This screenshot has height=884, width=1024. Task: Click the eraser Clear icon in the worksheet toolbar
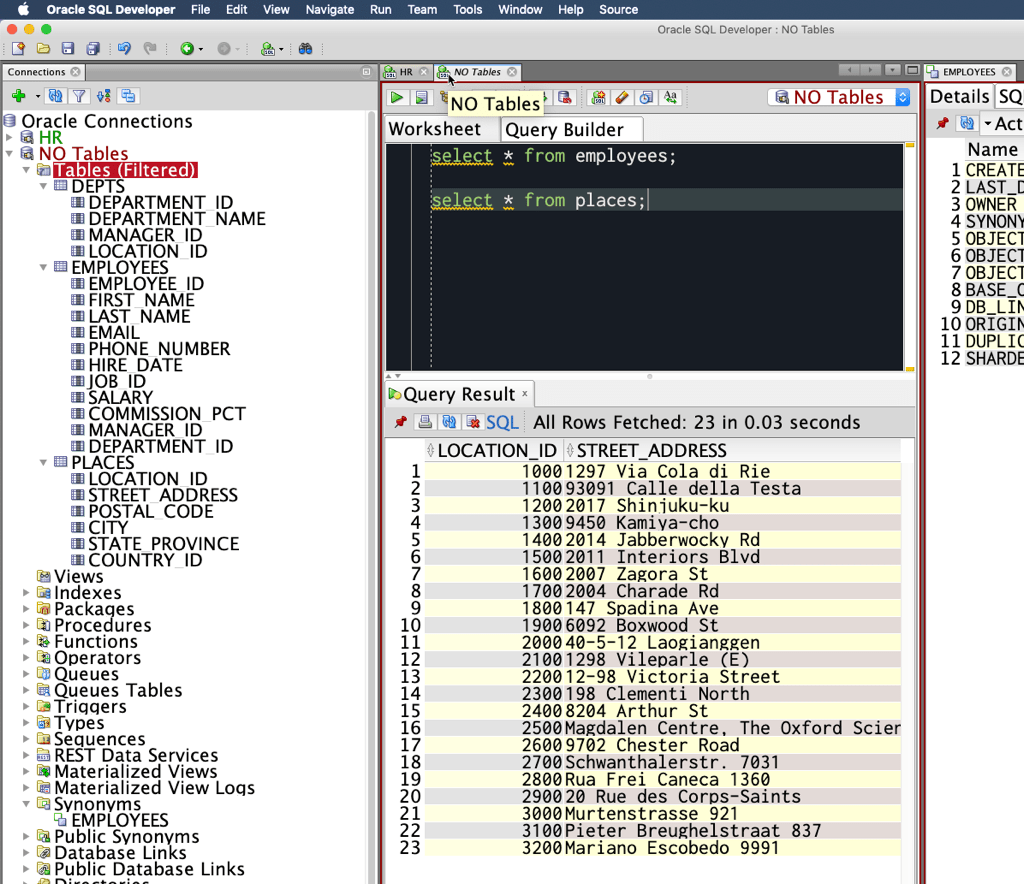[622, 98]
